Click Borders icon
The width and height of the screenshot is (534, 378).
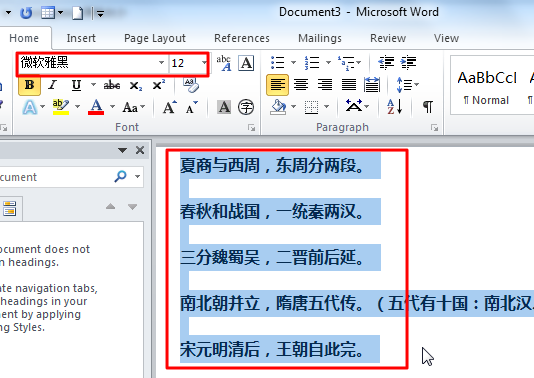click(311, 107)
